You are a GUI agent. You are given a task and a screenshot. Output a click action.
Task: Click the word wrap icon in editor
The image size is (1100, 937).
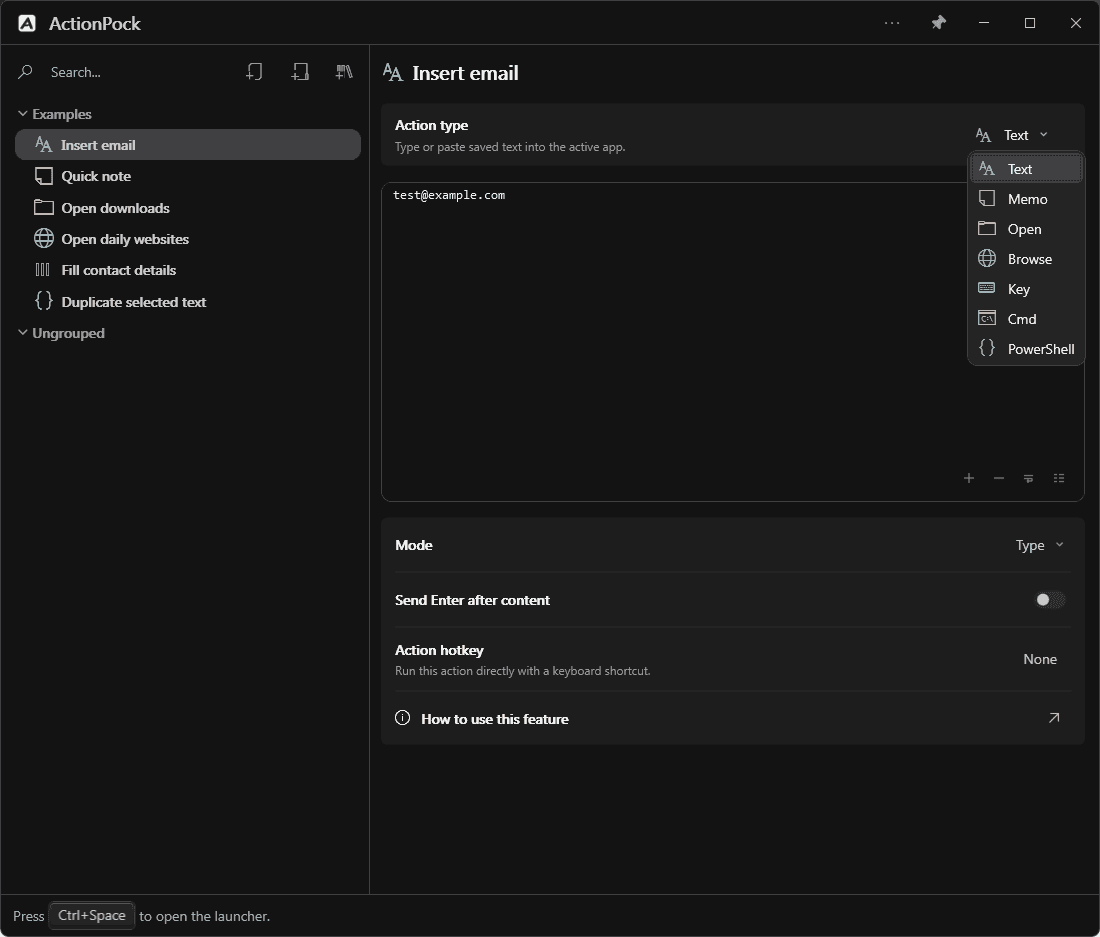(x=1028, y=478)
